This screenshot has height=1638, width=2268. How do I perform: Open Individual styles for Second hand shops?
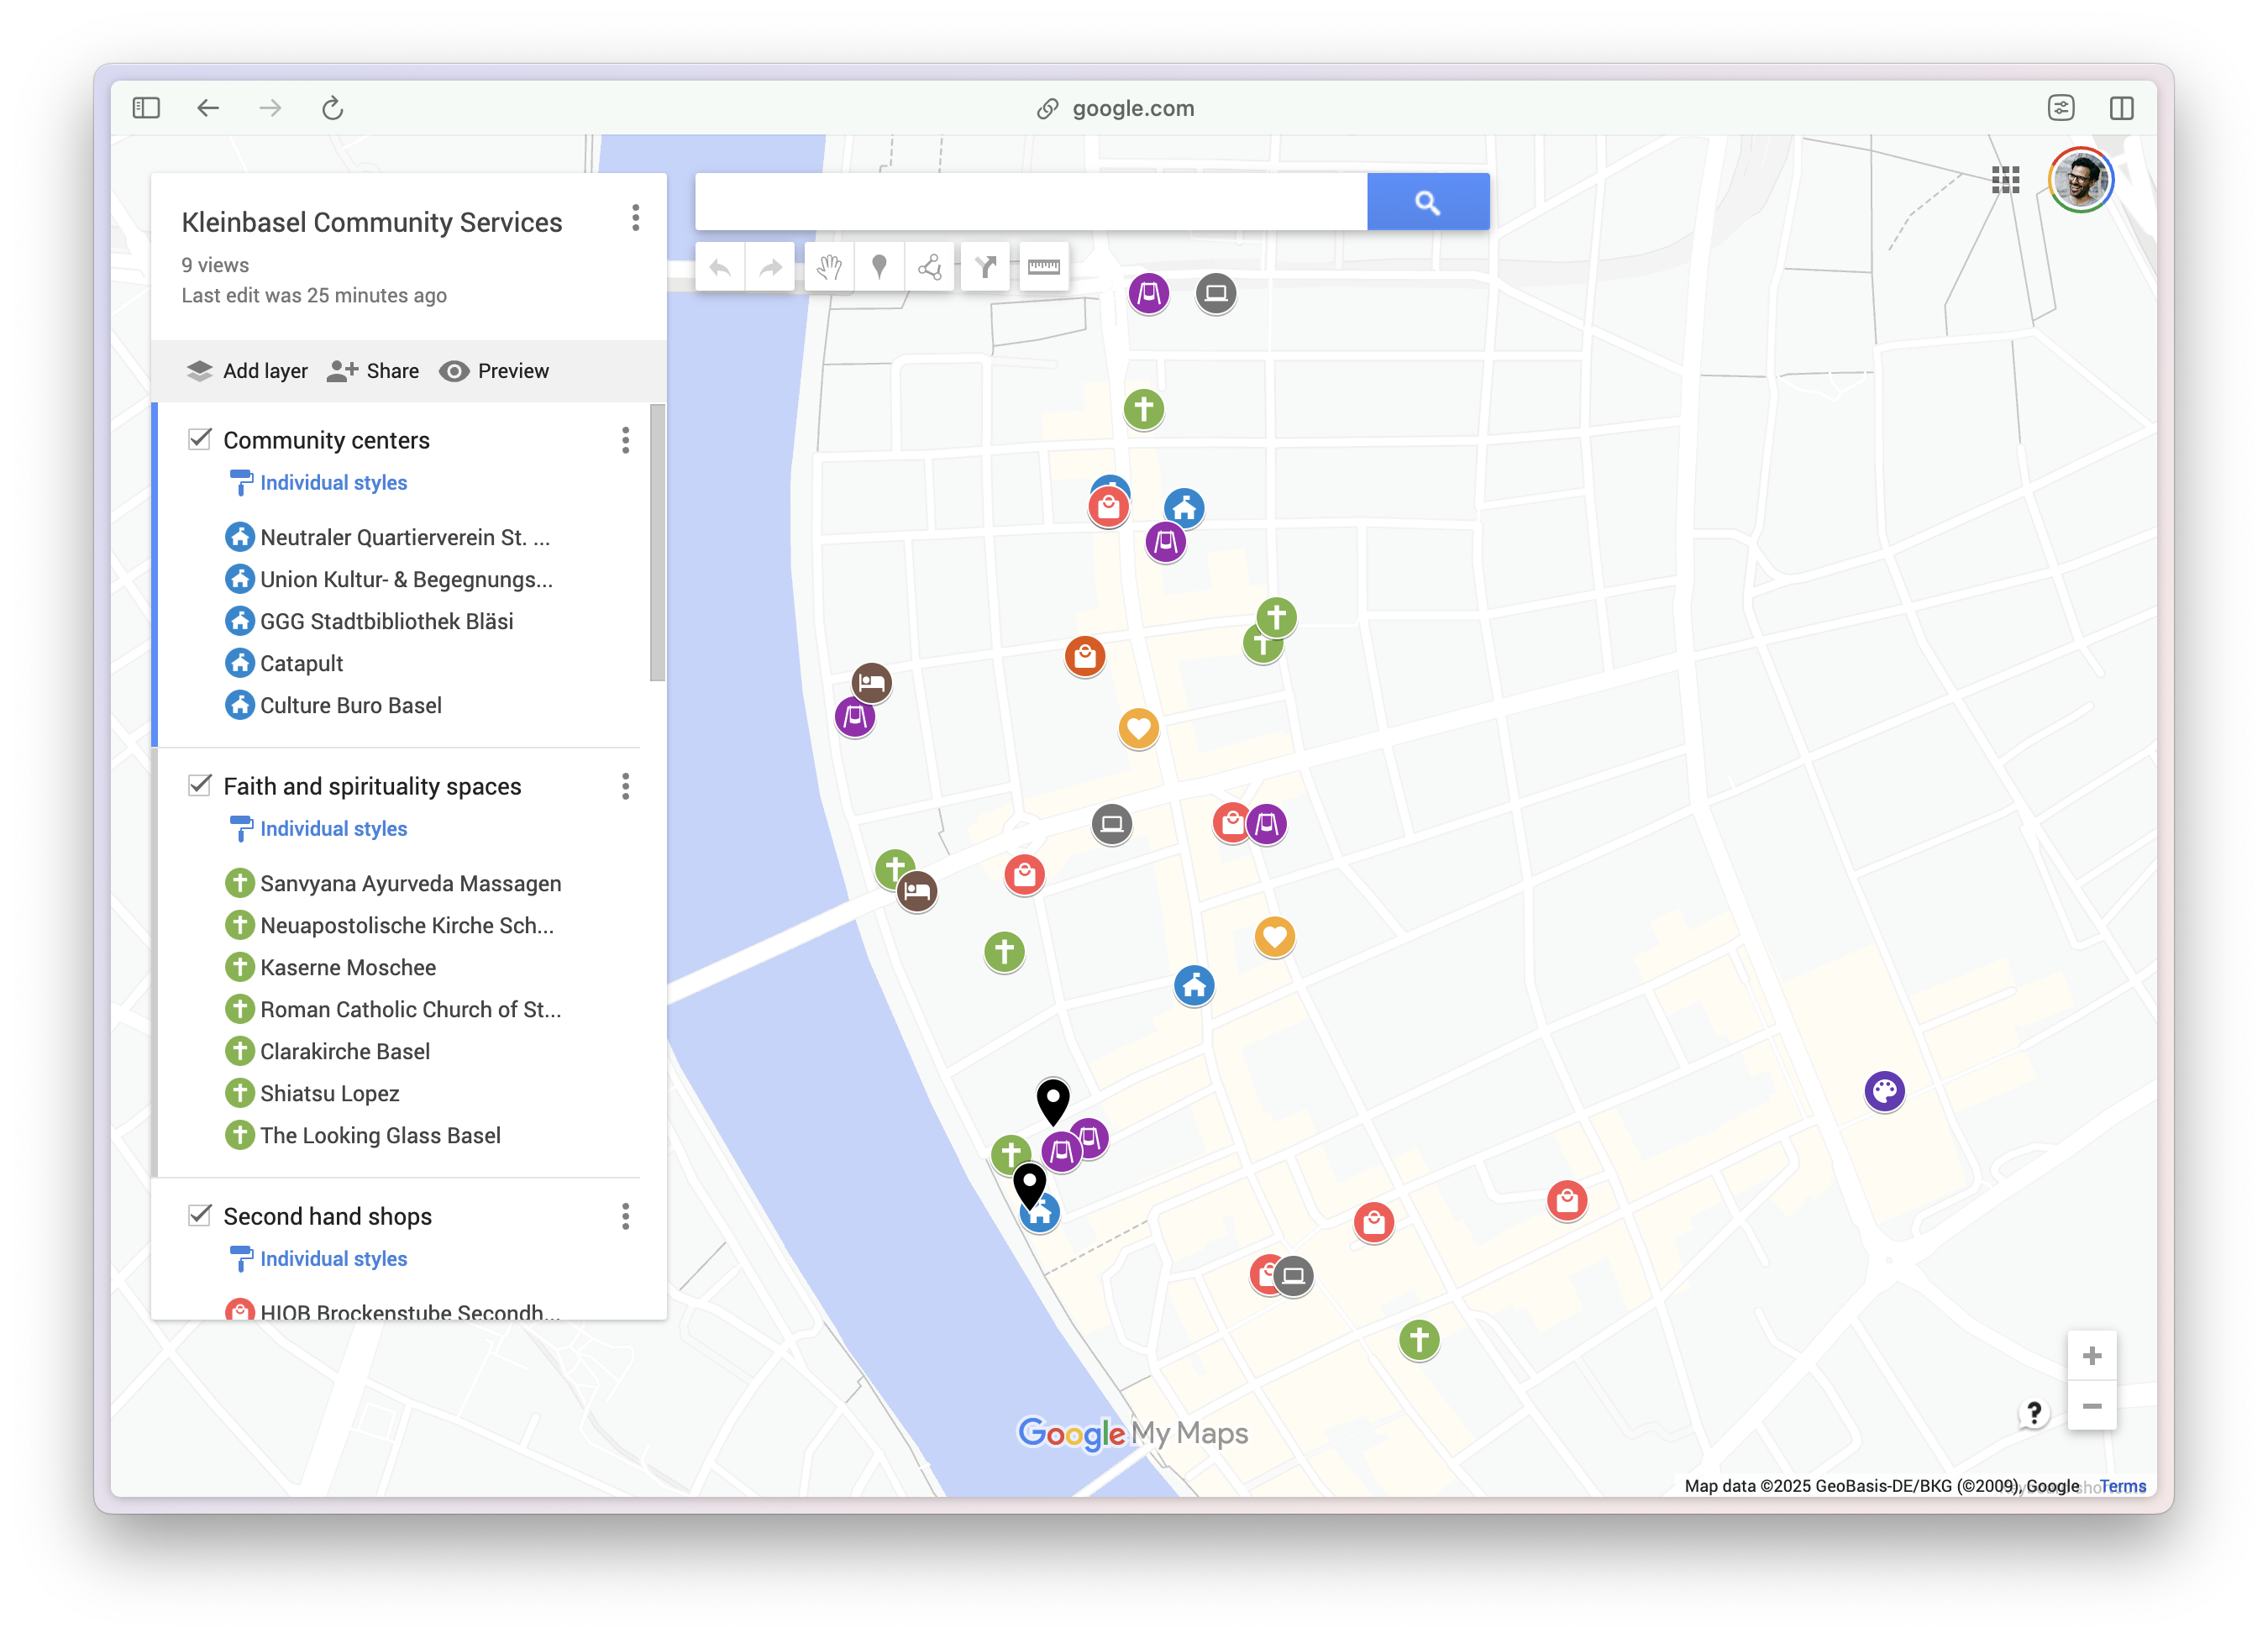(333, 1259)
